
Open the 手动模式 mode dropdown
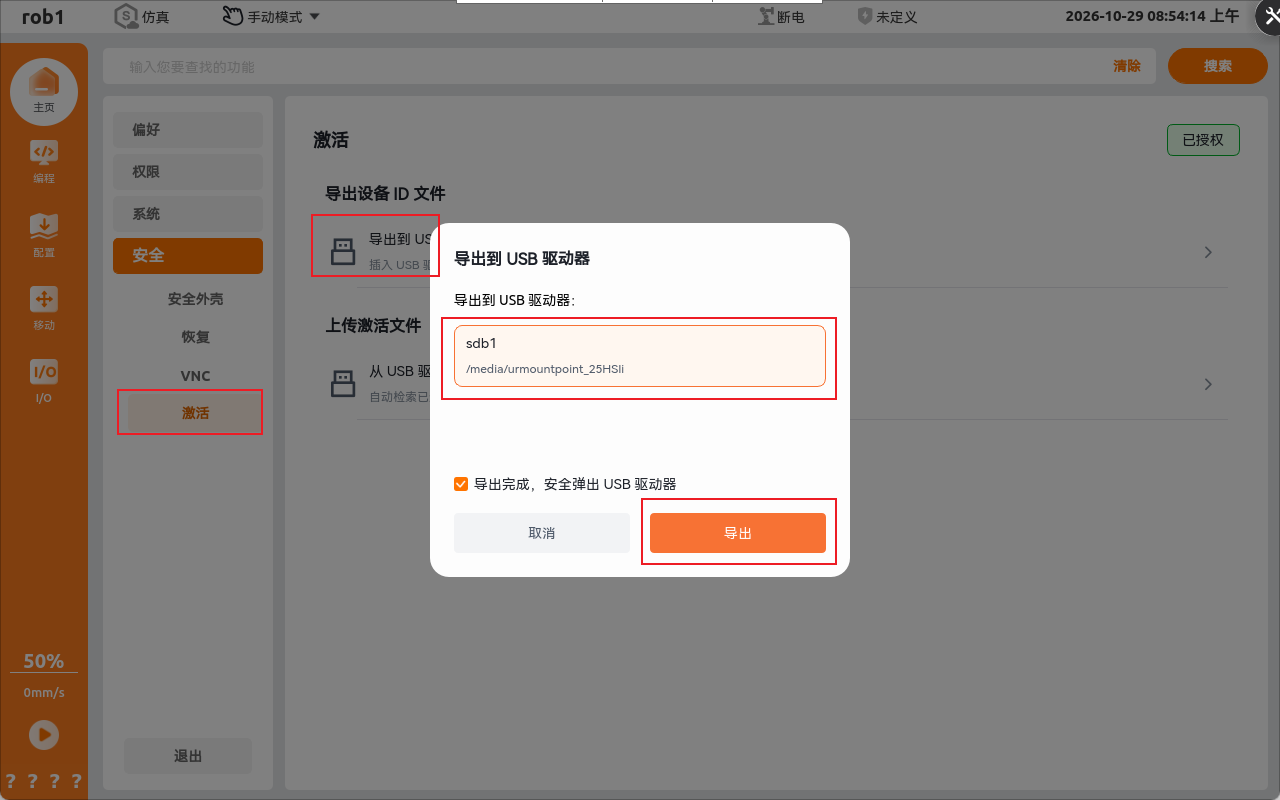coord(270,16)
